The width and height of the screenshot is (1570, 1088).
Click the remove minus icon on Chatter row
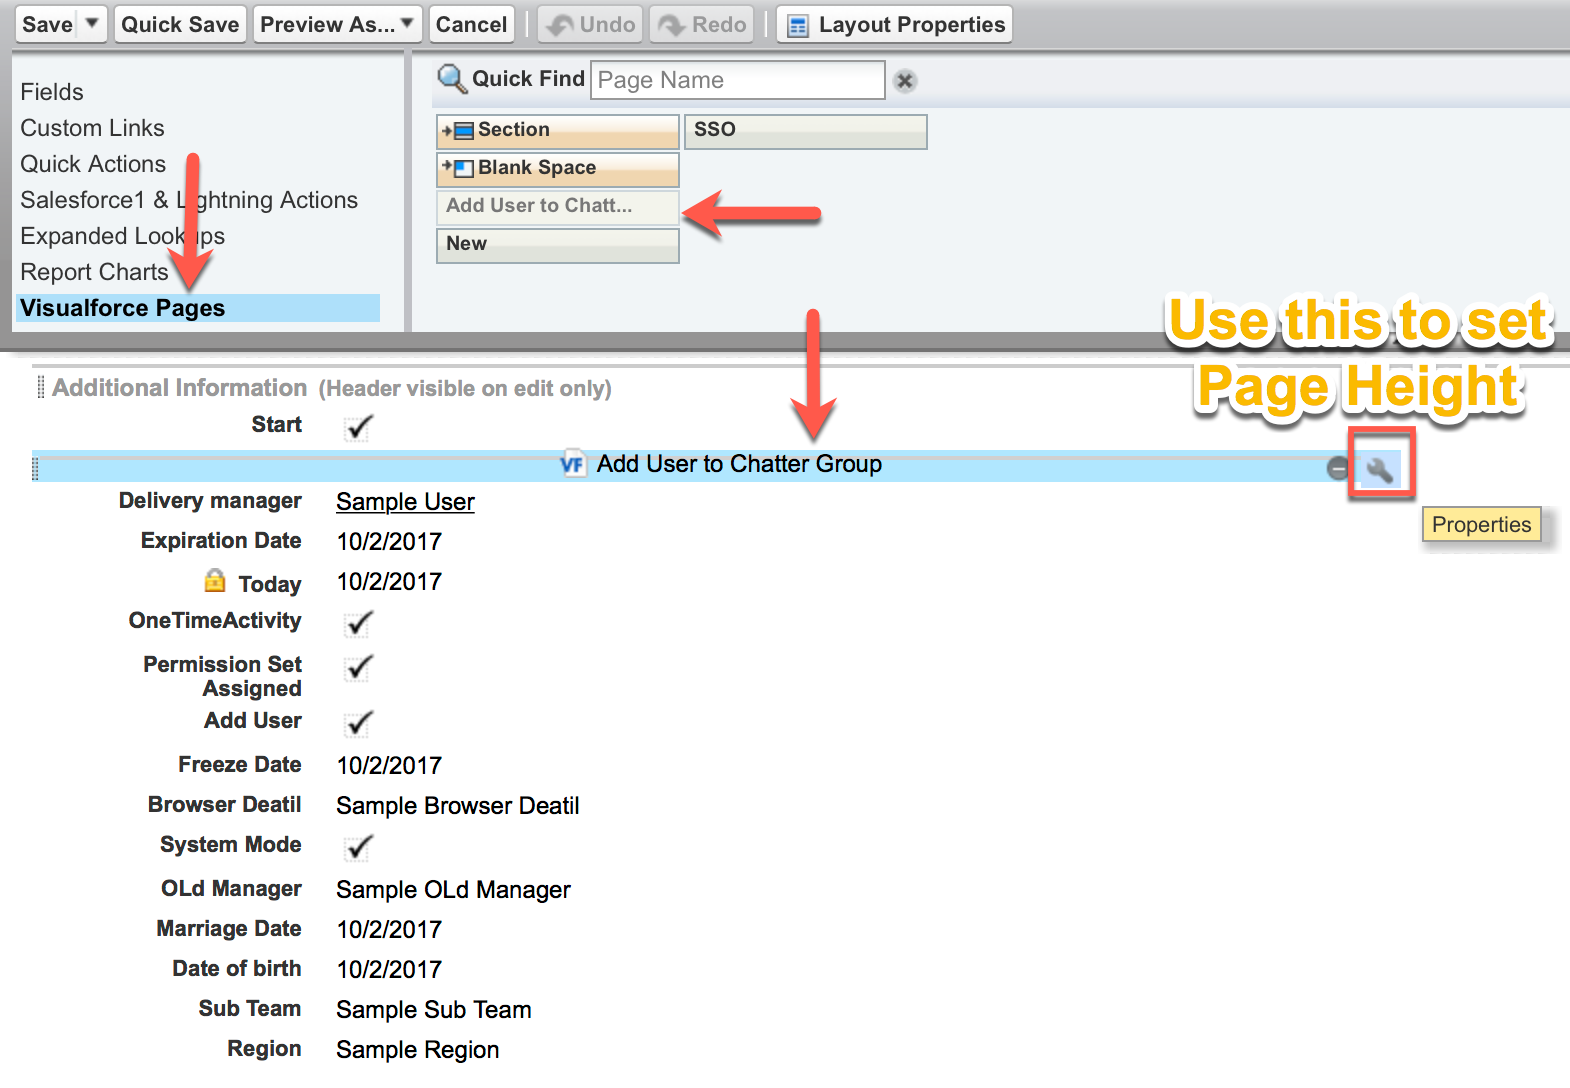(x=1338, y=468)
